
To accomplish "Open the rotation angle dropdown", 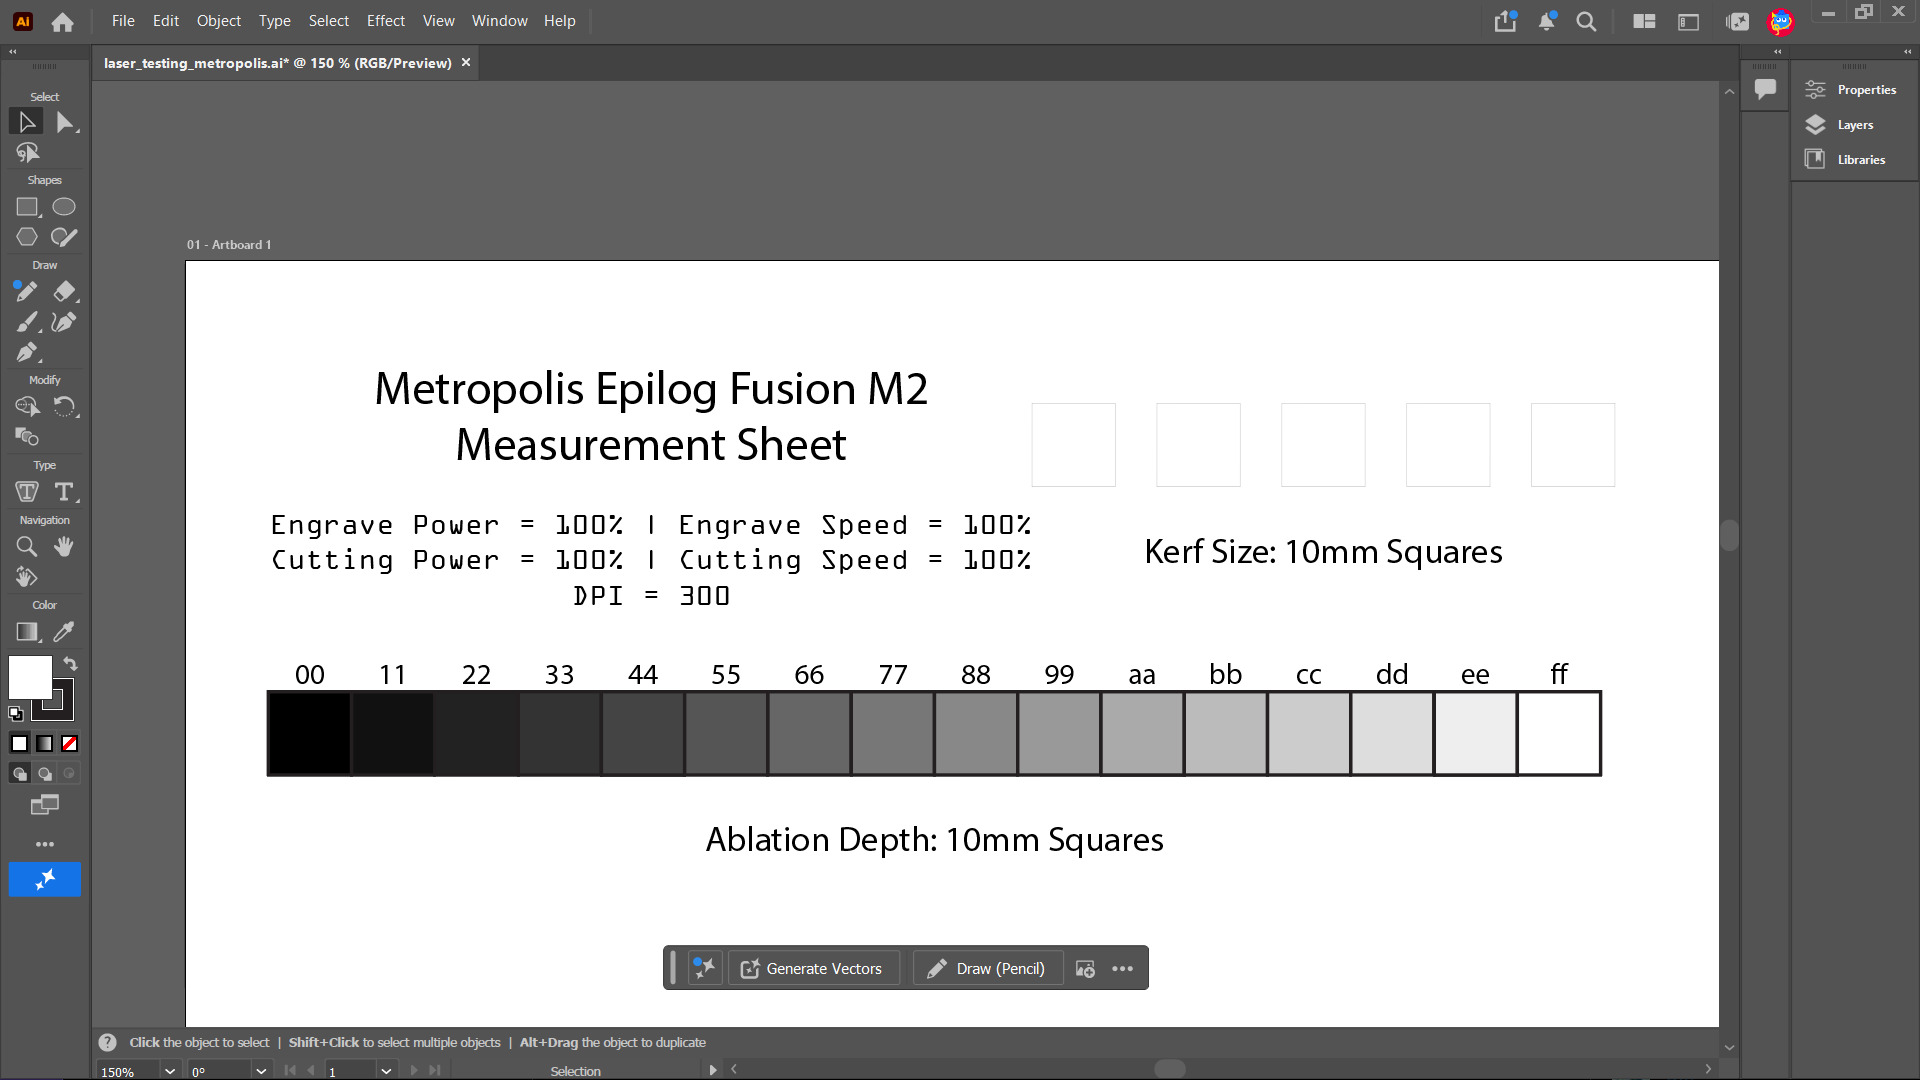I will (261, 1071).
